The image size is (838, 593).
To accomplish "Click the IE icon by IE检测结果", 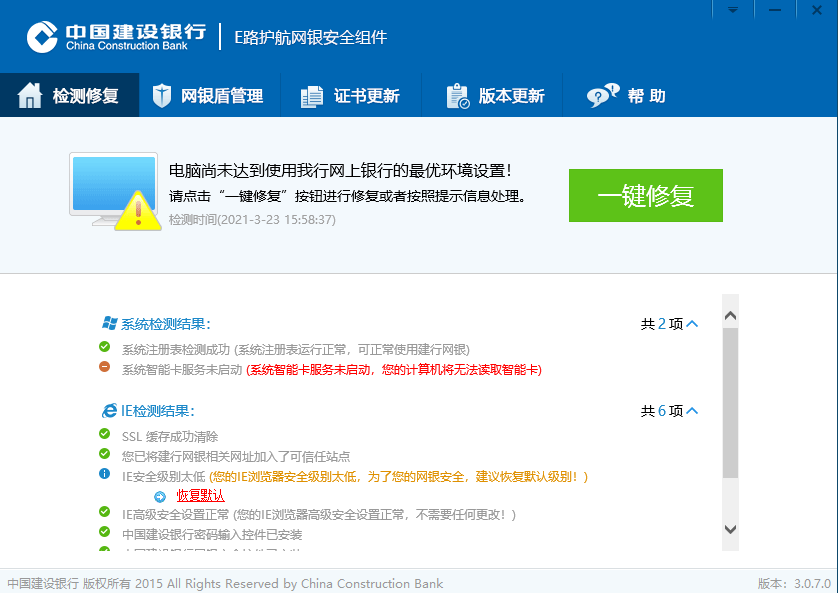I will [110, 410].
